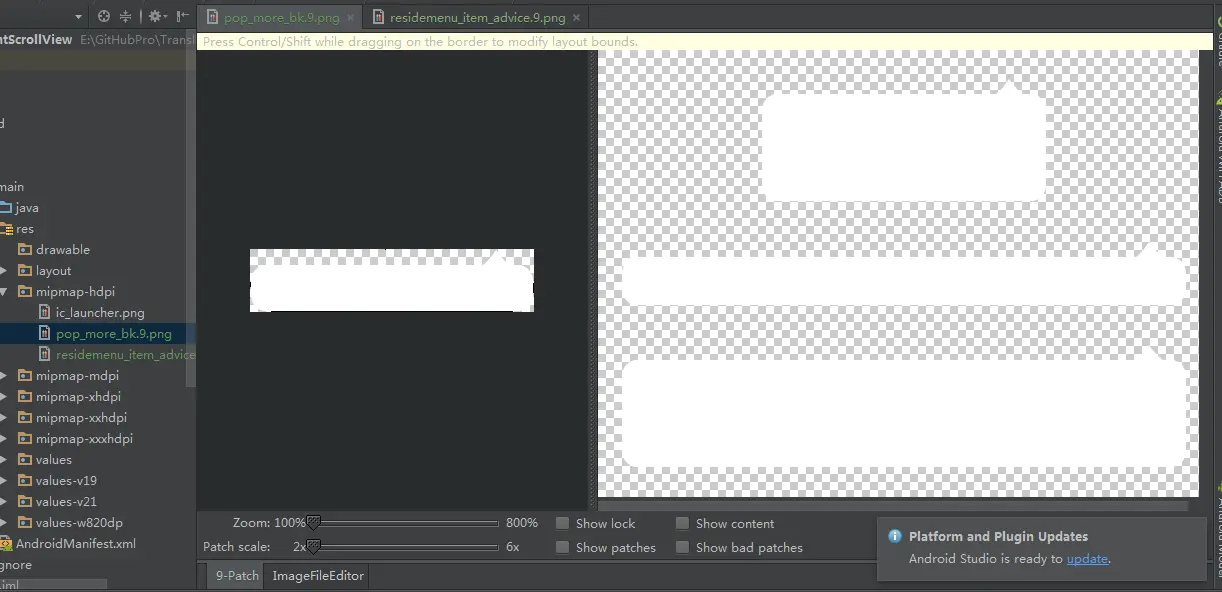The height and width of the screenshot is (592, 1222).
Task: Click the bottom stretched preview image
Action: pos(905,408)
